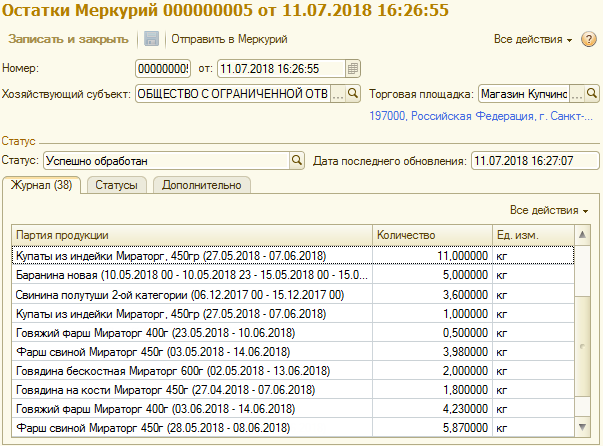Click the quantity cell 5,000000

pyautogui.click(x=432, y=275)
